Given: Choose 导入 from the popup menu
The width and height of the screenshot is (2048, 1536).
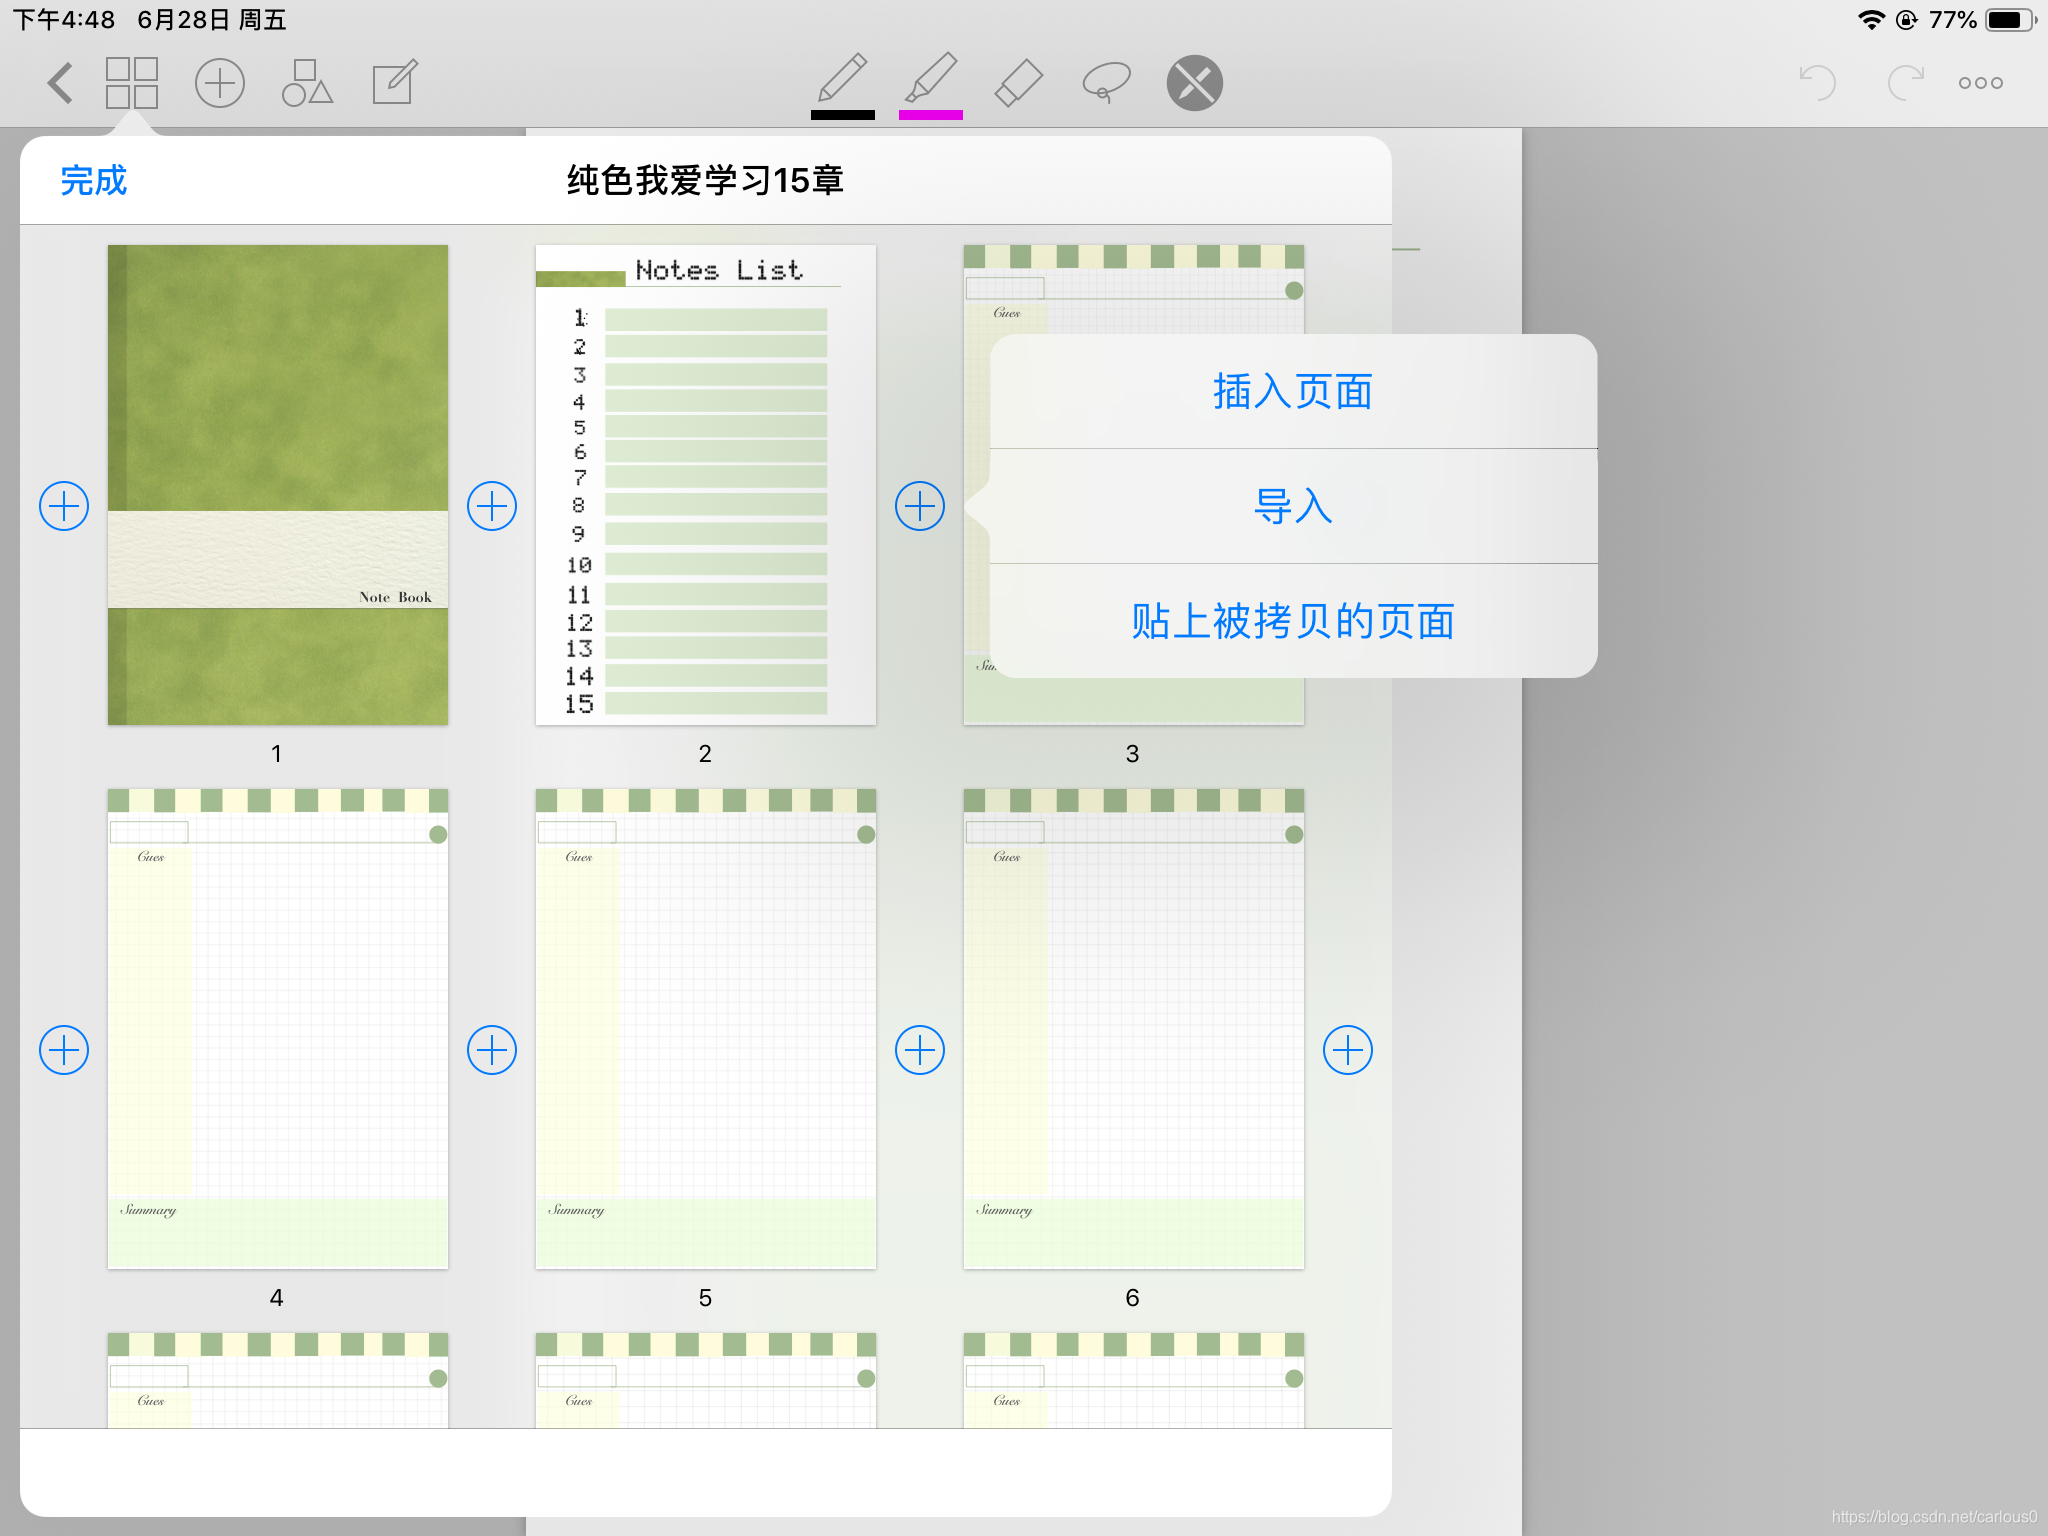Looking at the screenshot, I should click(1293, 506).
